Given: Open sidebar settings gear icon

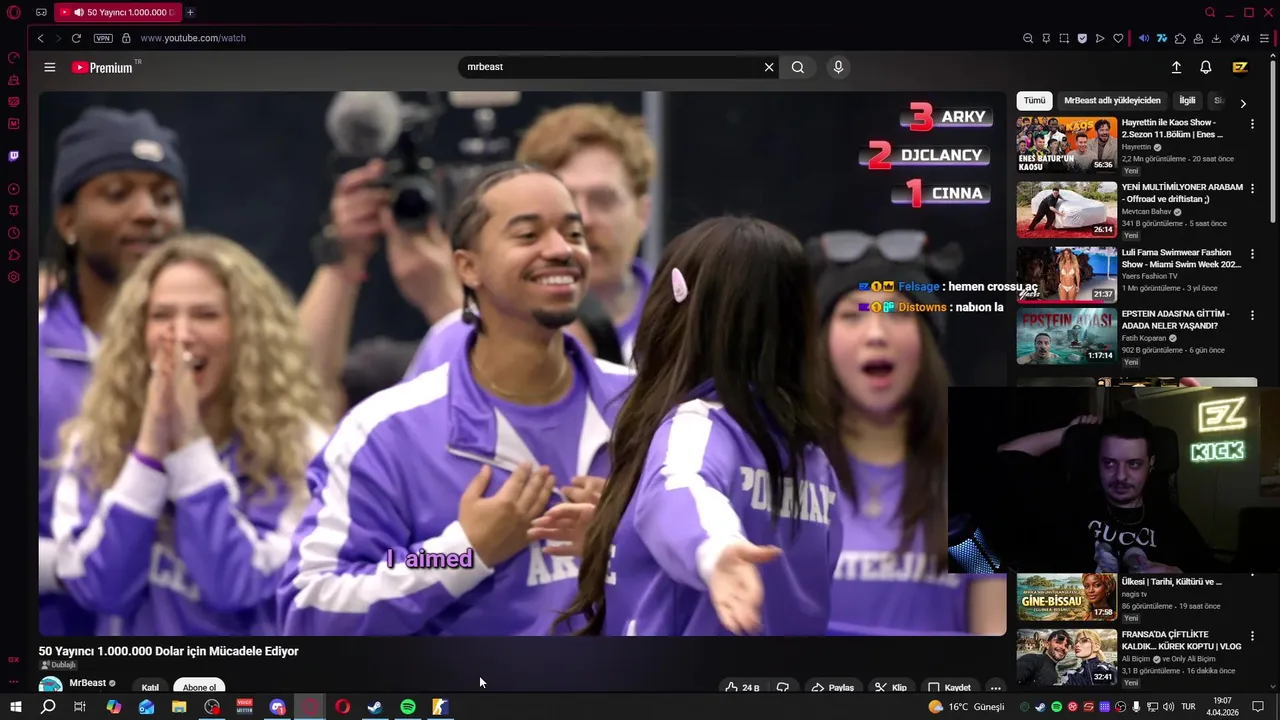Looking at the screenshot, I should 14,277.
